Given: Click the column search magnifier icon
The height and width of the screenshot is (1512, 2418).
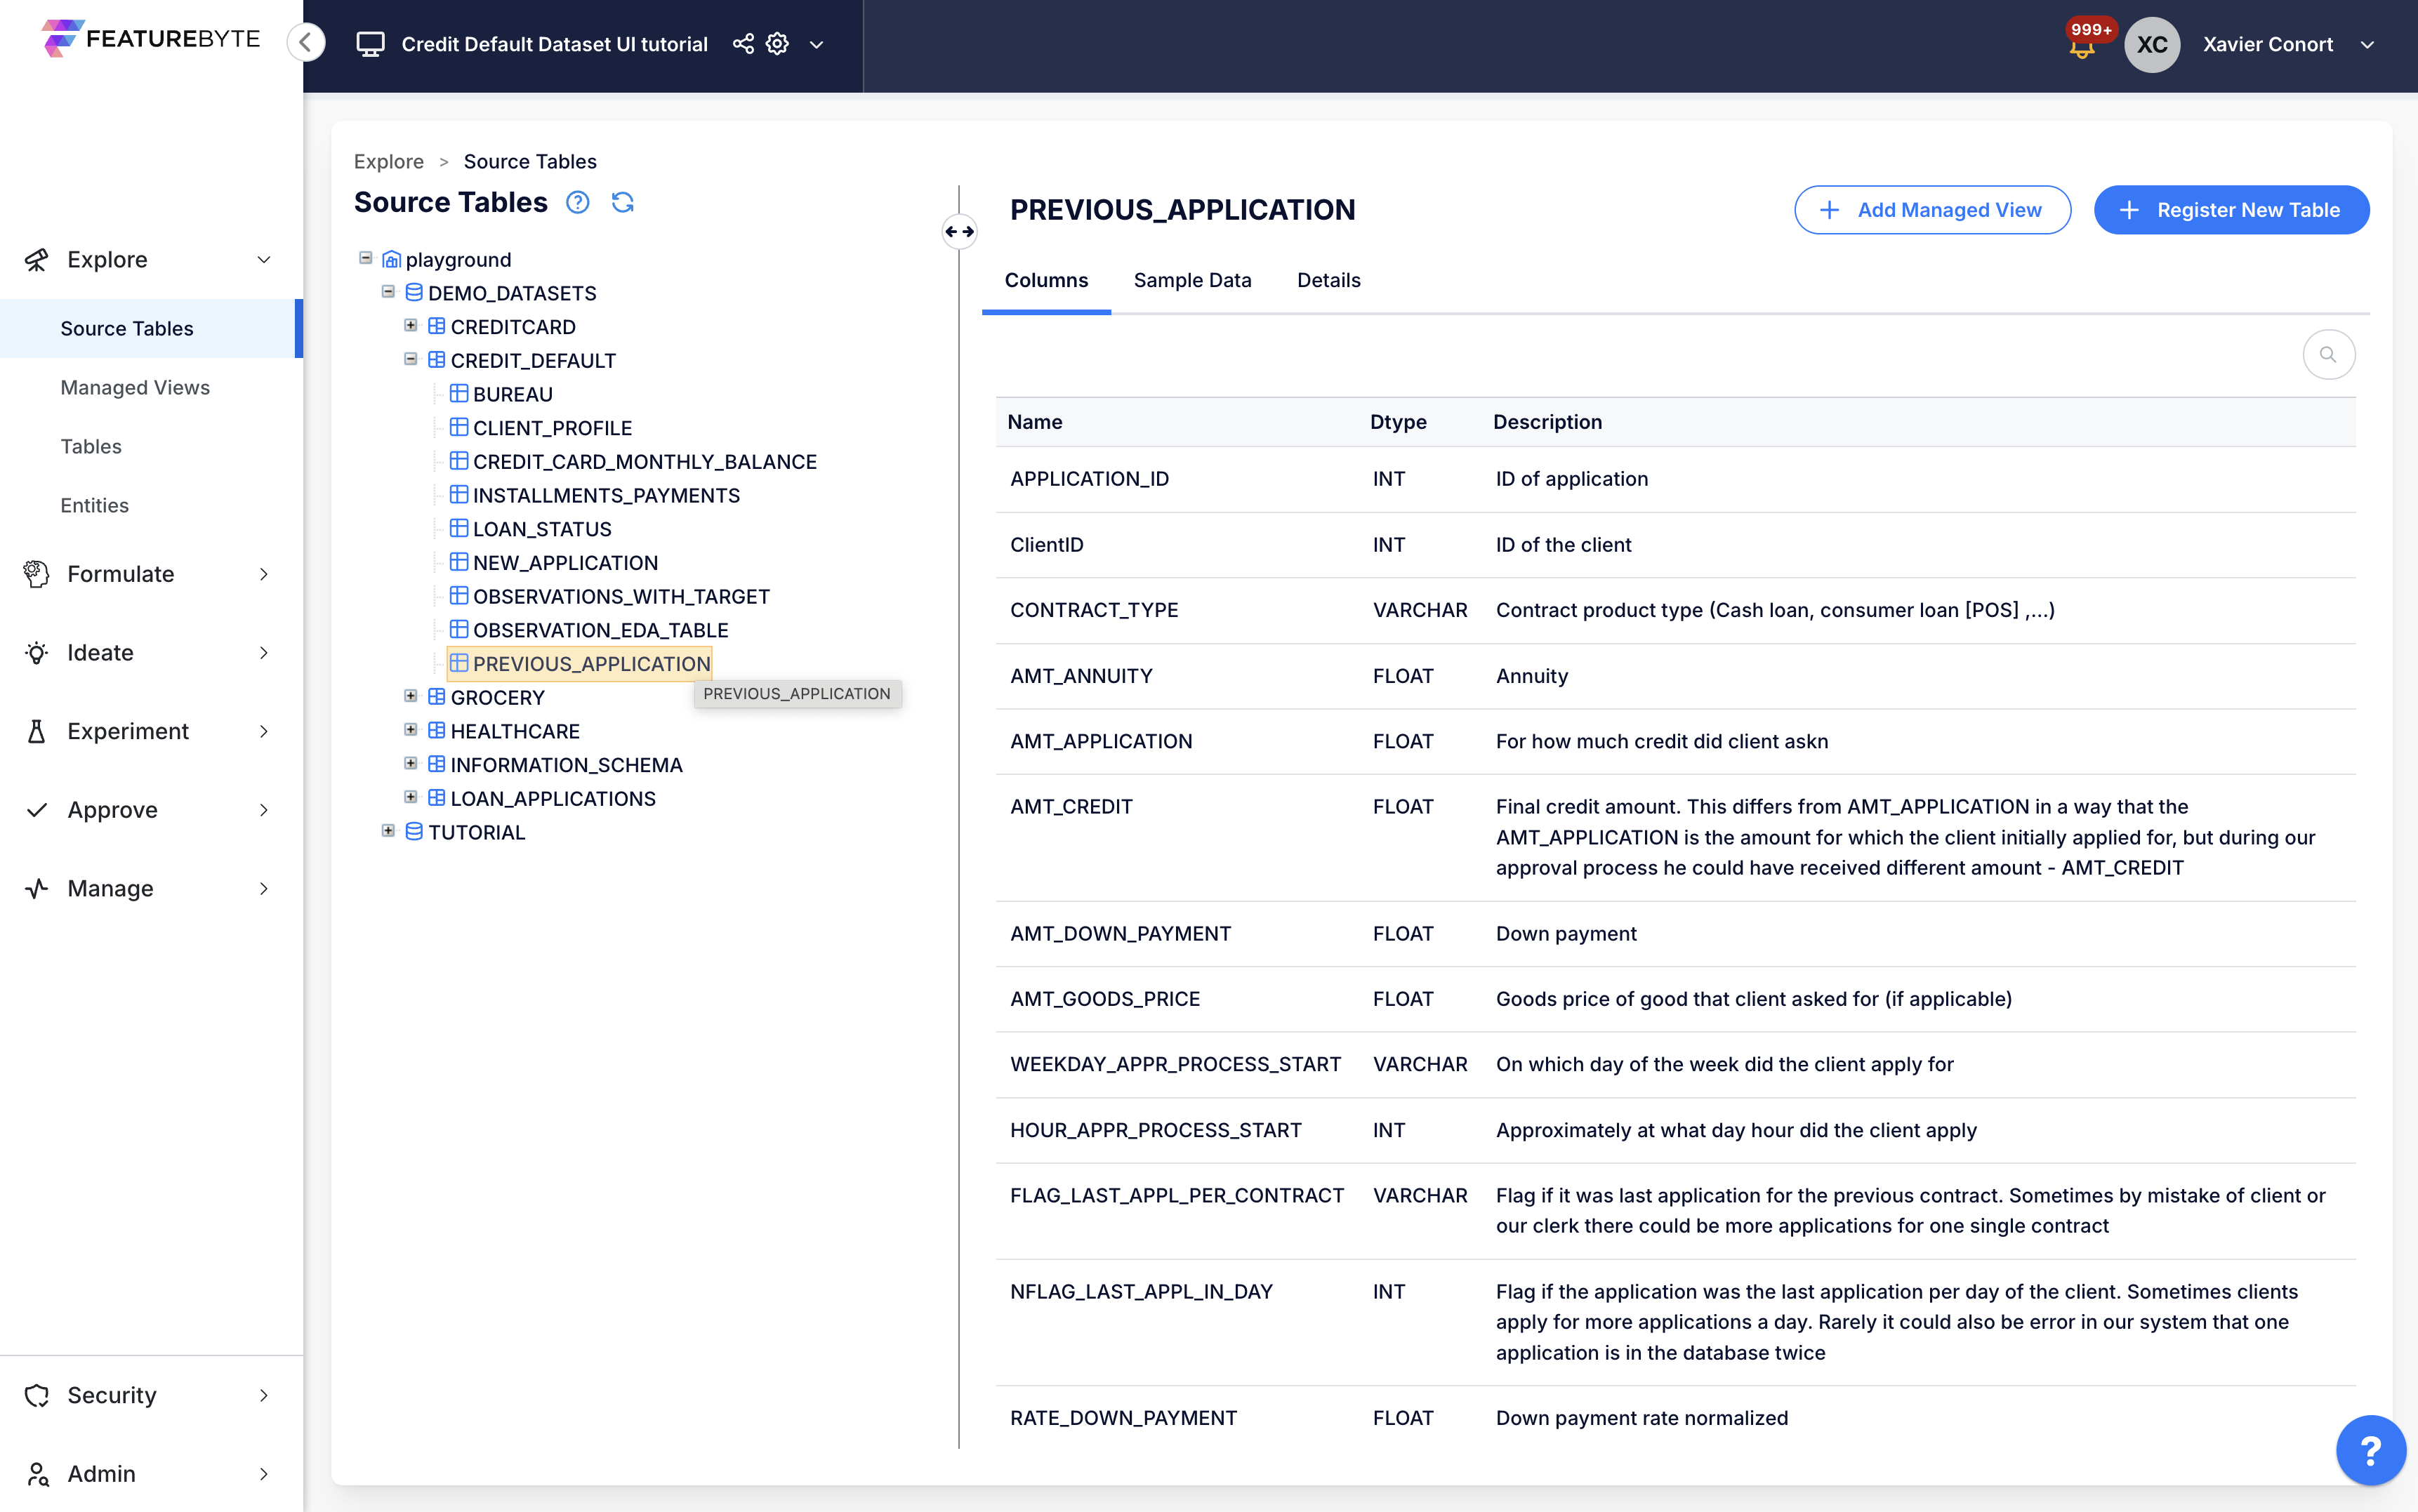Looking at the screenshot, I should pyautogui.click(x=2328, y=354).
